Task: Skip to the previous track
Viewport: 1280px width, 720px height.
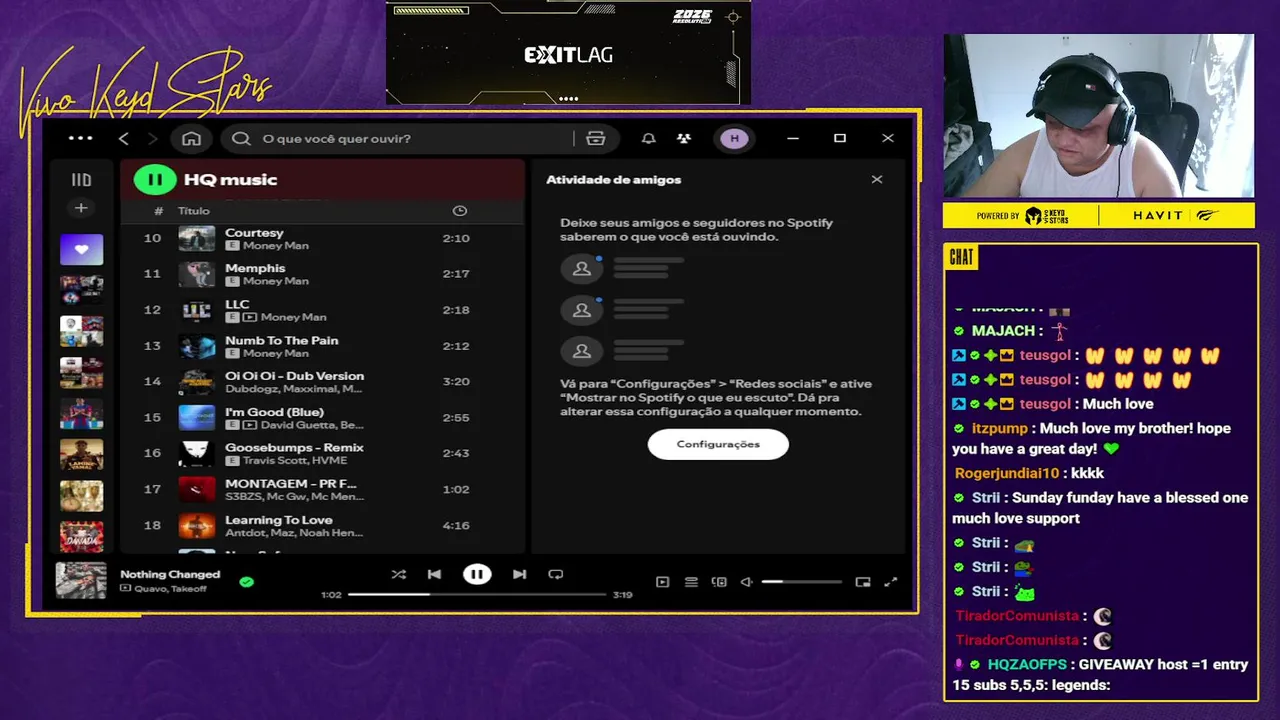Action: pyautogui.click(x=434, y=574)
